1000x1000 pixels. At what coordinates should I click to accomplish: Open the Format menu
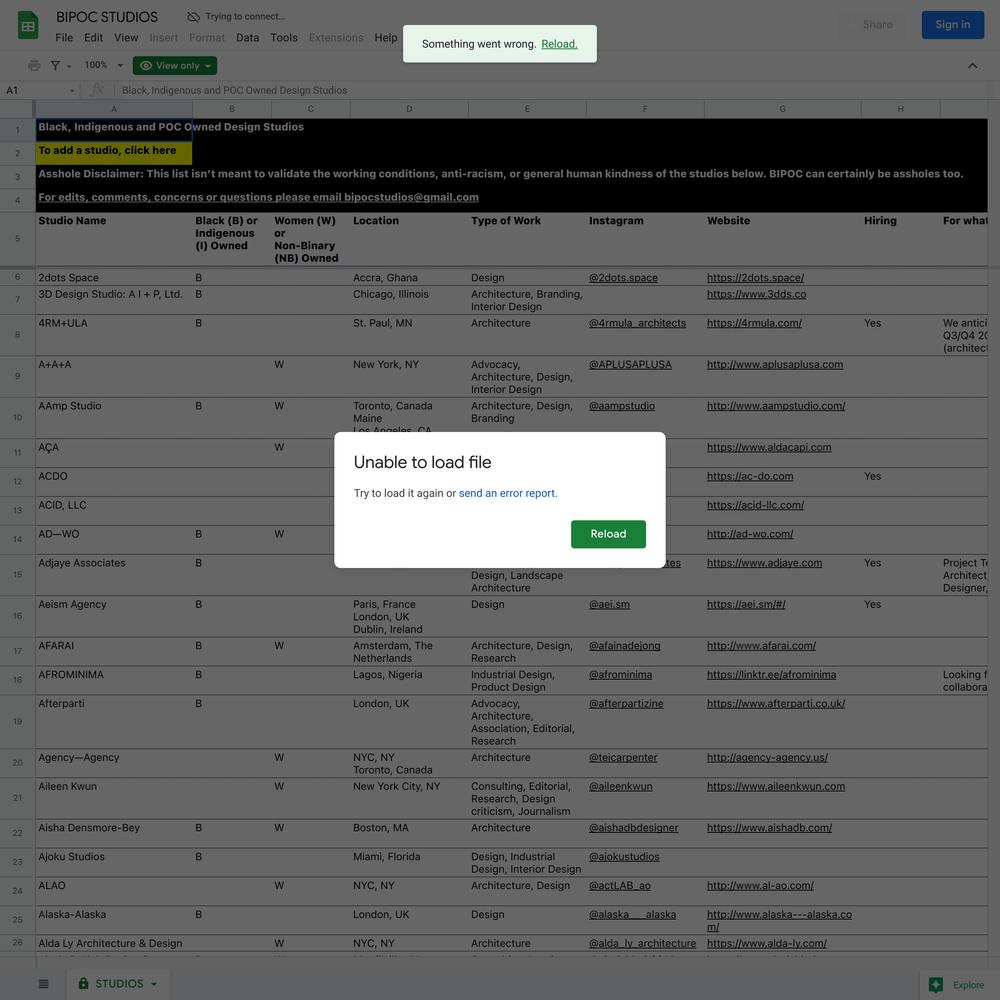pyautogui.click(x=207, y=38)
